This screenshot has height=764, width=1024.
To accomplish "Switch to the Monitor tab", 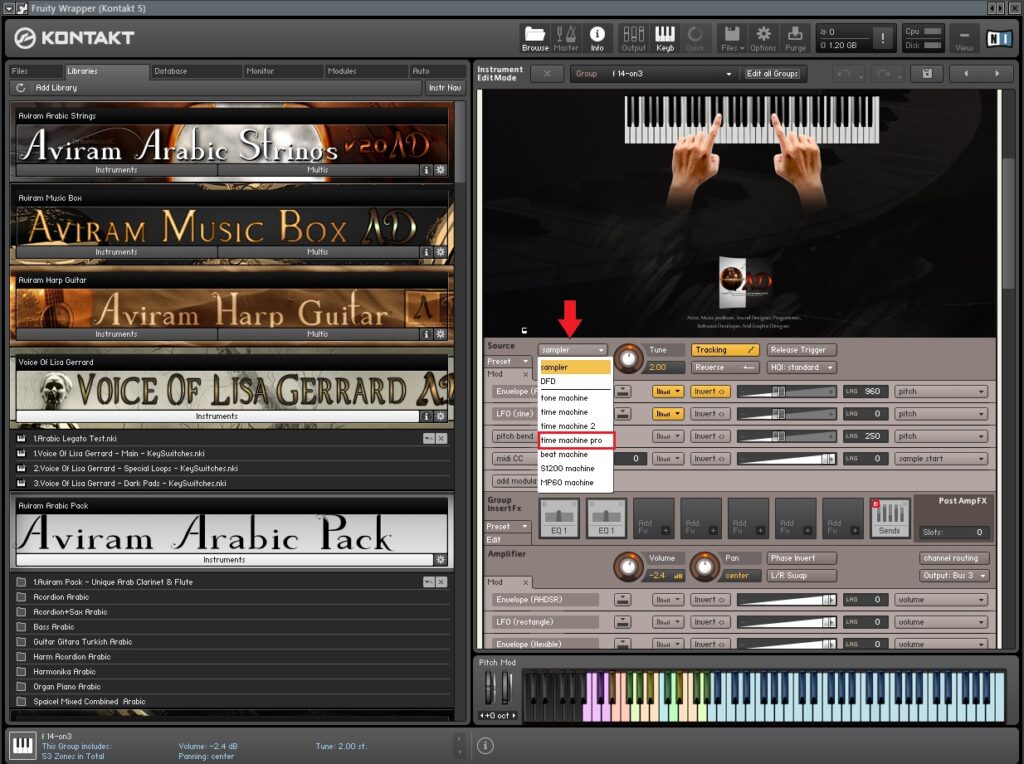I will click(282, 71).
